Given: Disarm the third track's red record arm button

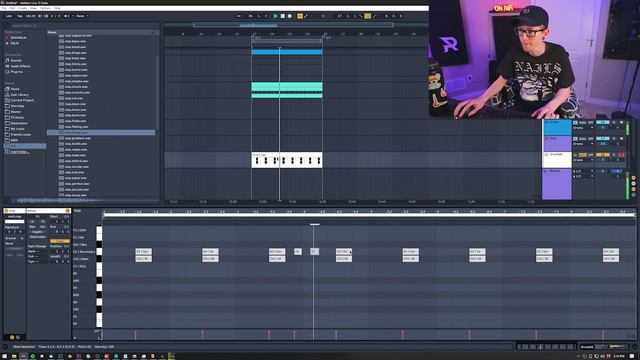Looking at the screenshot, I should pyautogui.click(x=622, y=155).
